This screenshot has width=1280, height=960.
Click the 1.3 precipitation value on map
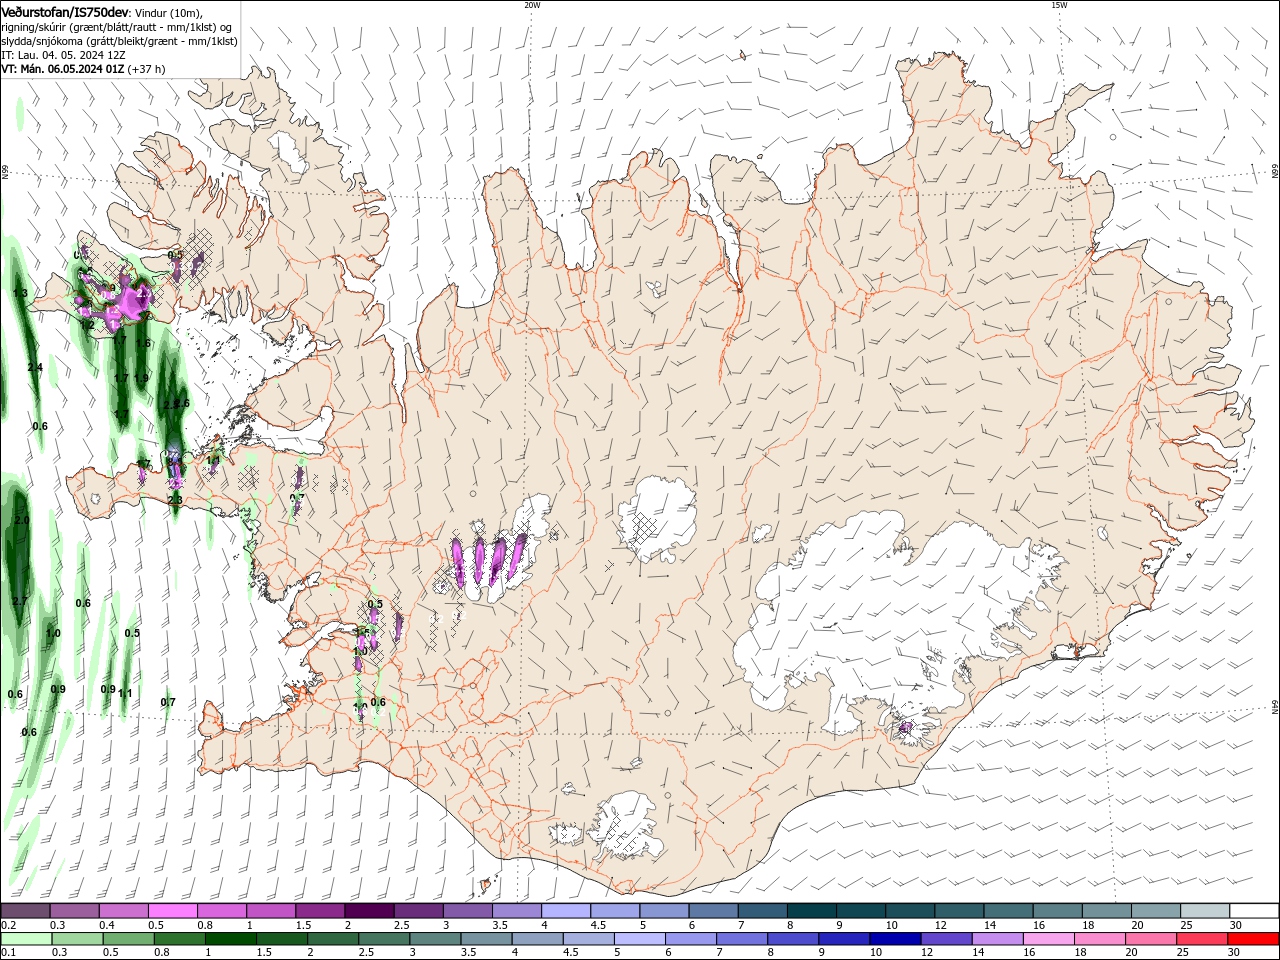pyautogui.click(x=20, y=293)
